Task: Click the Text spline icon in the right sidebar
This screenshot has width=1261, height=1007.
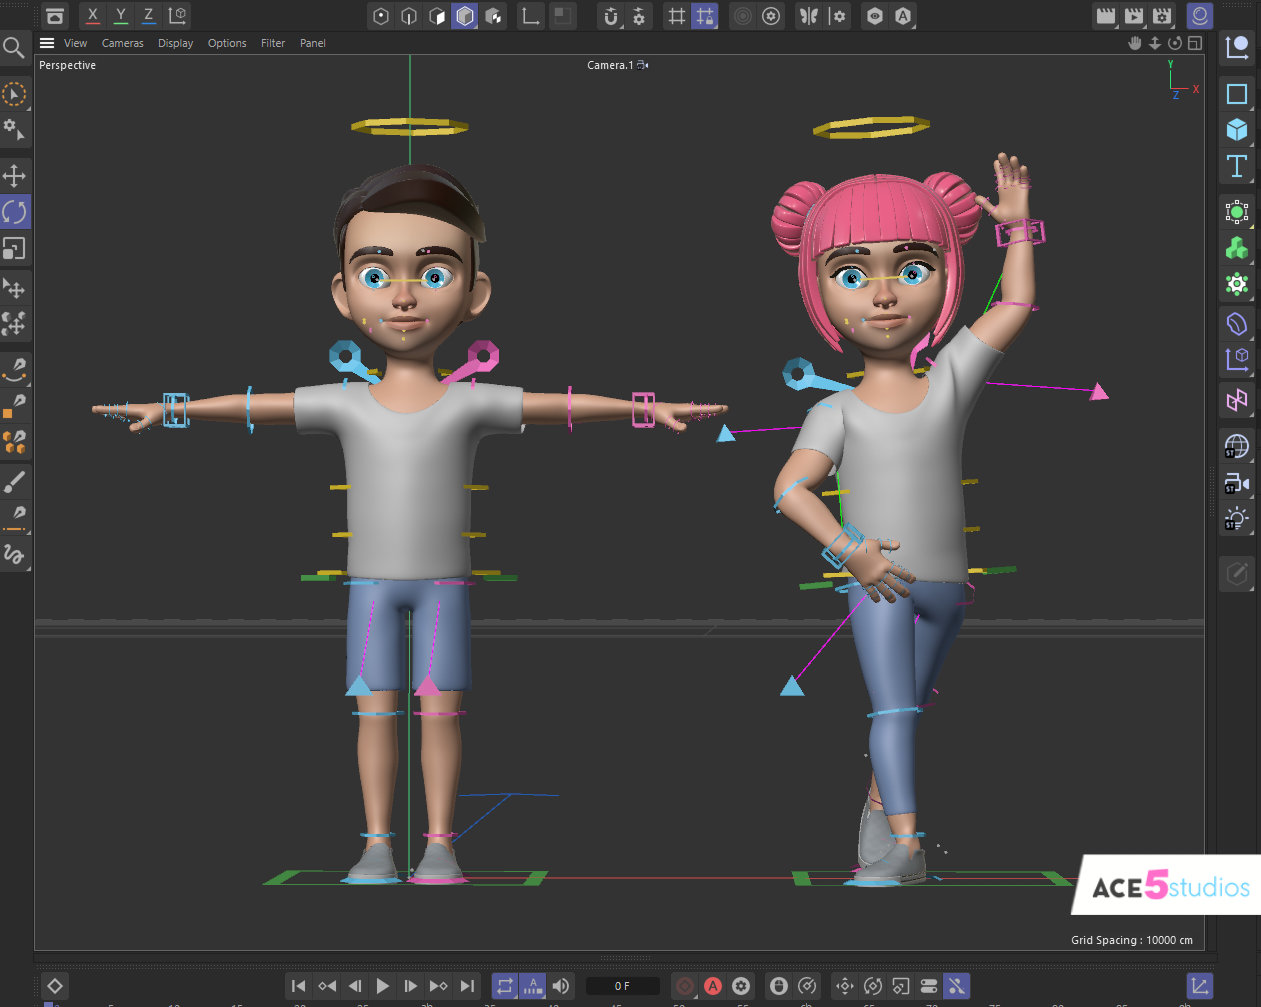Action: [1237, 167]
